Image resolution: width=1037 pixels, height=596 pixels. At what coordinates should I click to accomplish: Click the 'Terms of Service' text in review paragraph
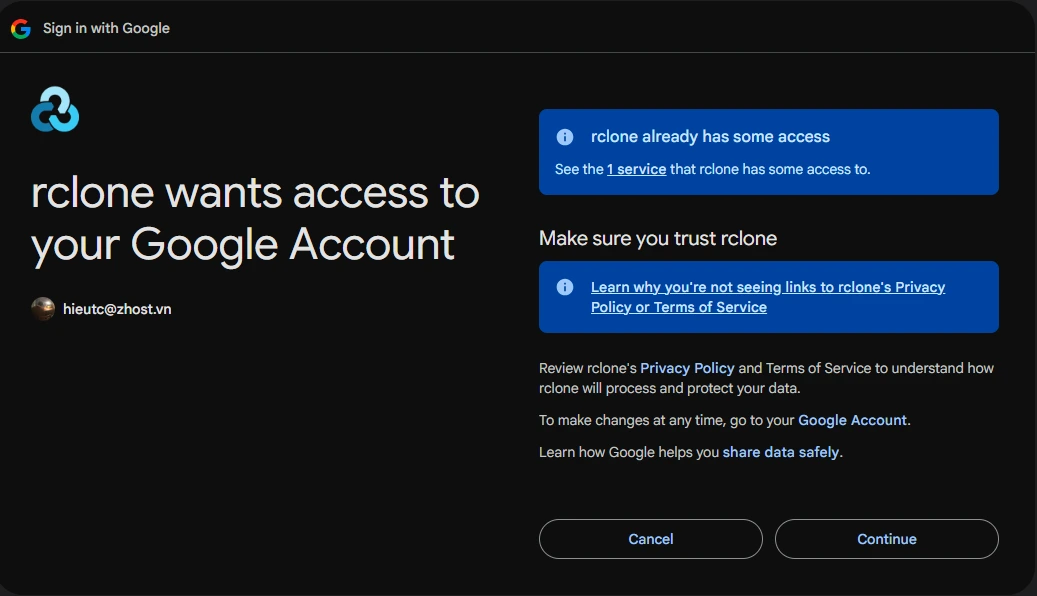point(818,368)
